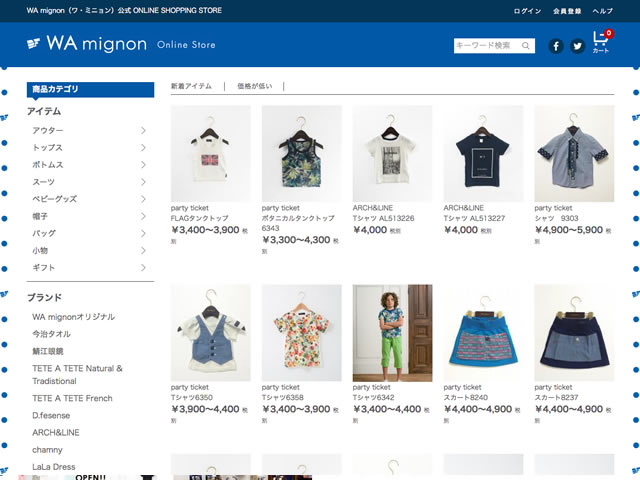Open the 会員登録 link
Viewport: 640px width, 480px height.
tap(567, 11)
